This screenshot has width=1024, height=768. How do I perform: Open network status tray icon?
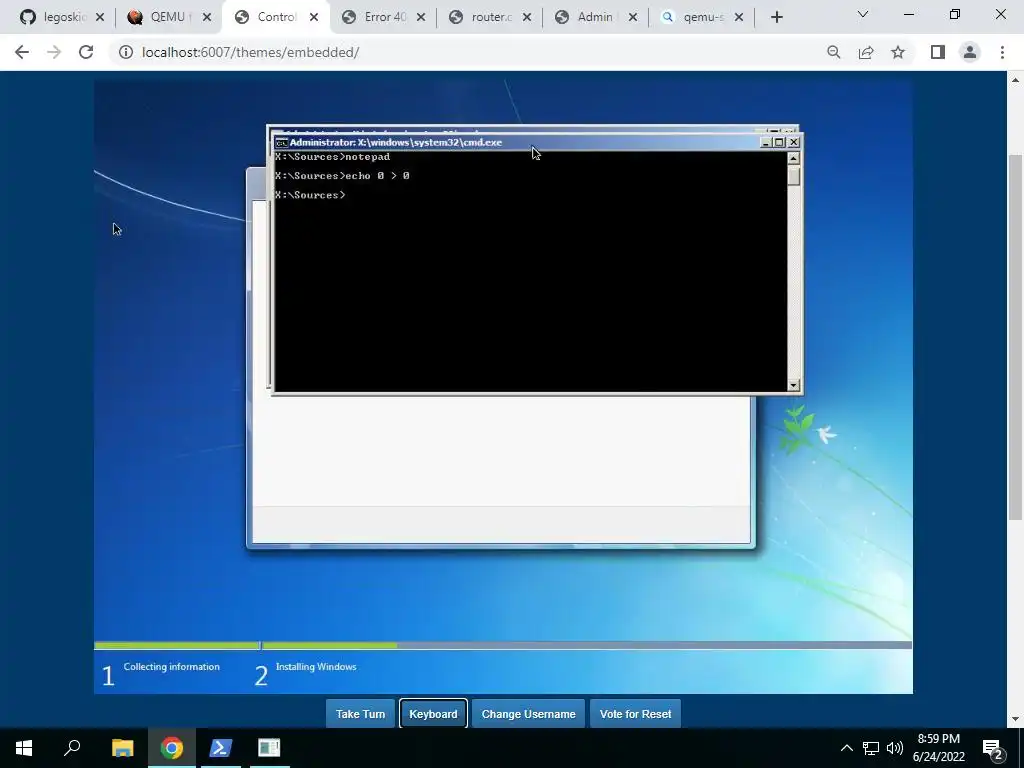[x=871, y=748]
